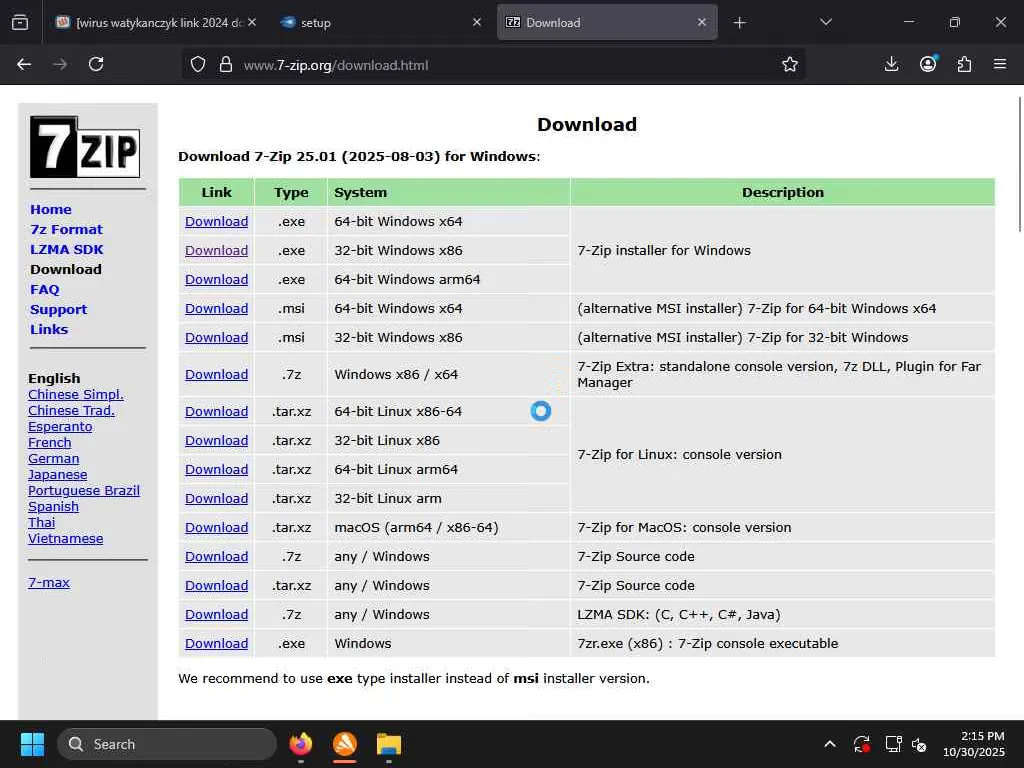Viewport: 1024px width, 768px height.
Task: Download the 7-Zip Source code tar.xz
Action: click(216, 586)
